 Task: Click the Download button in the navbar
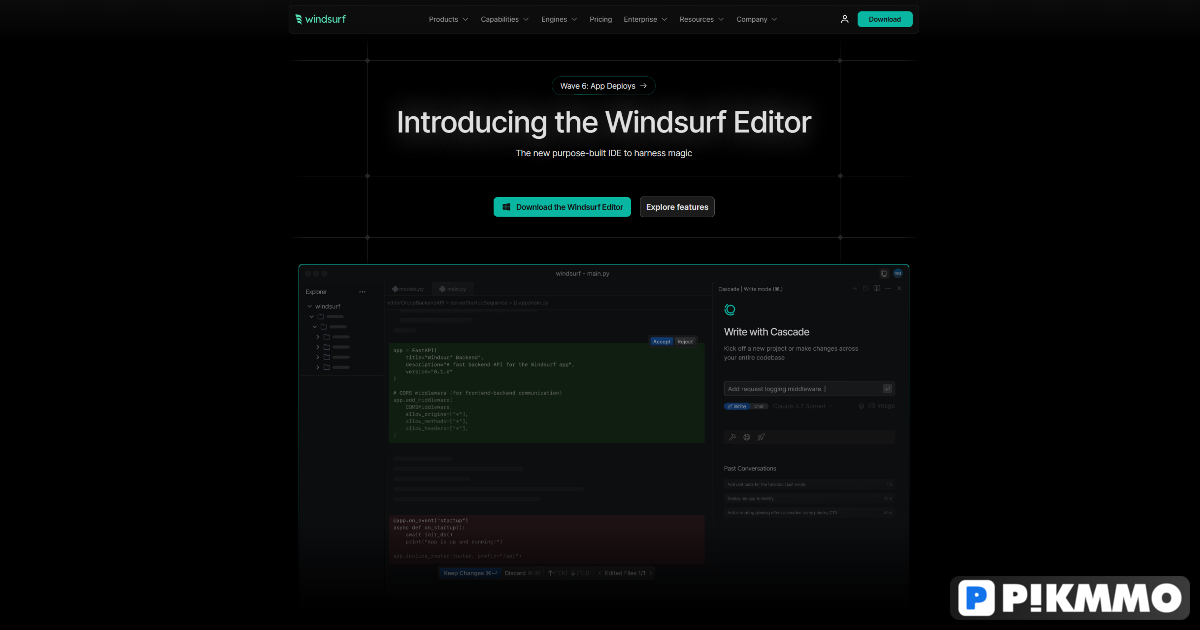[x=885, y=19]
